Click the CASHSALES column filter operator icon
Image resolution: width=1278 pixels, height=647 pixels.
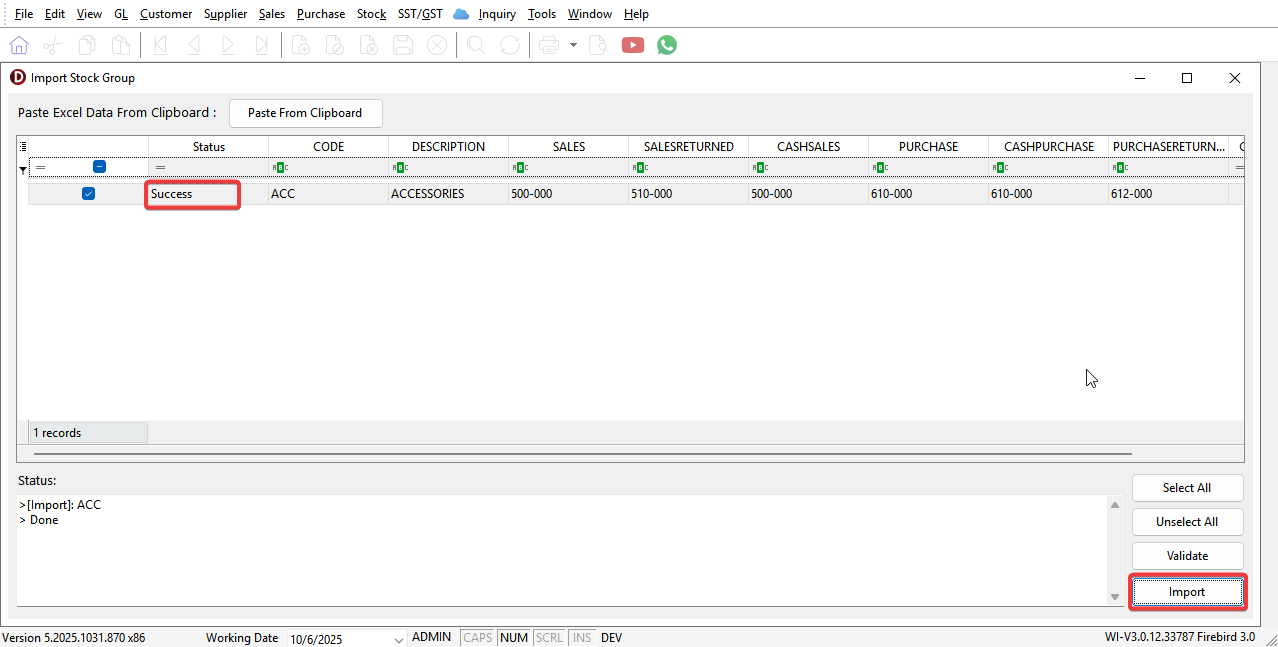759,168
